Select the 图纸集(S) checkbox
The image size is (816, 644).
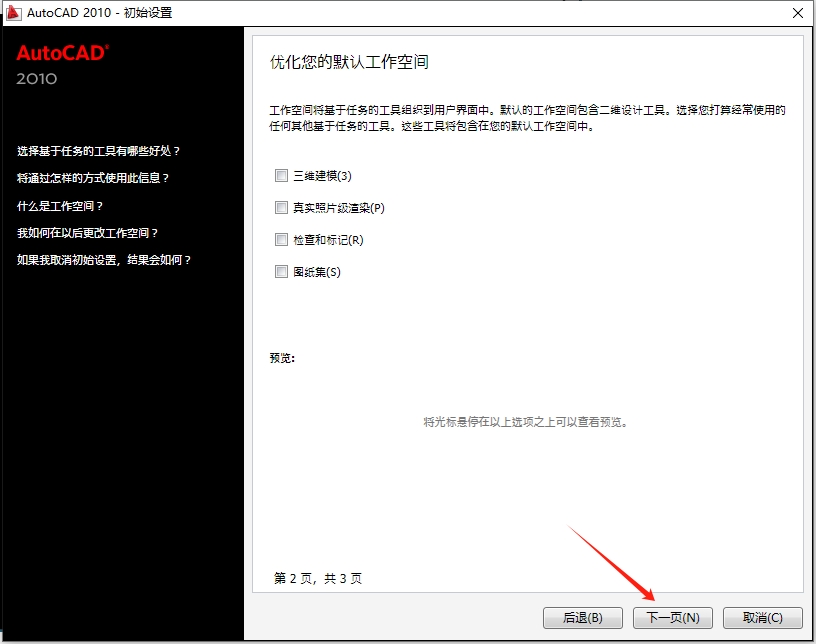(281, 271)
